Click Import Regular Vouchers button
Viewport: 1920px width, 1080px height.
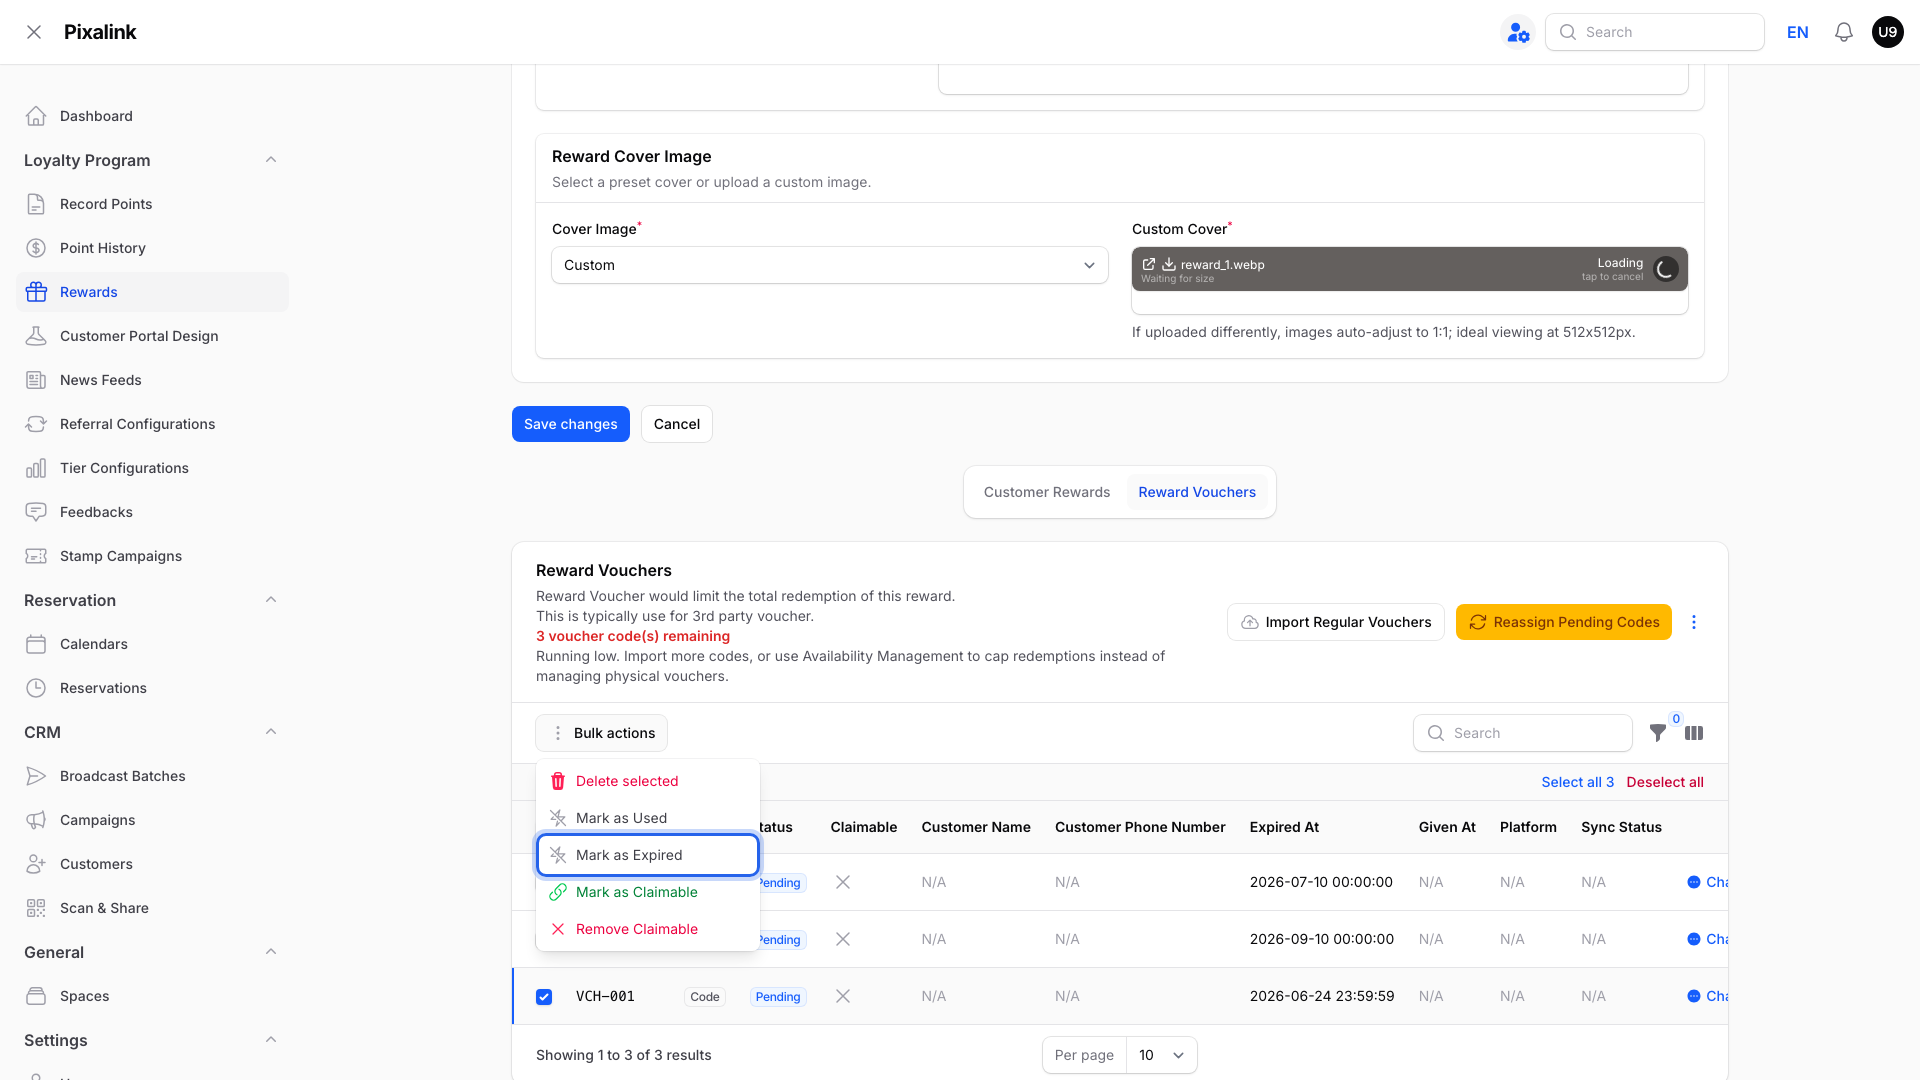coord(1336,622)
